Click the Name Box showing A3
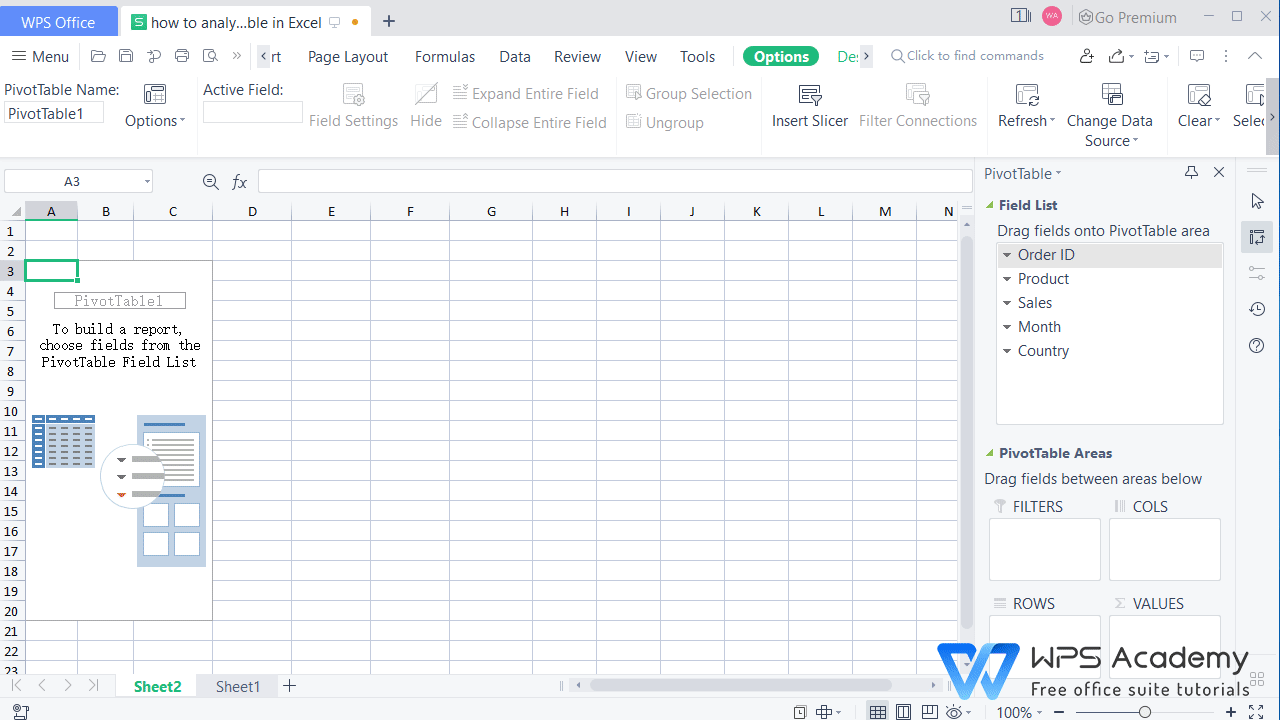1280x720 pixels. [71, 180]
